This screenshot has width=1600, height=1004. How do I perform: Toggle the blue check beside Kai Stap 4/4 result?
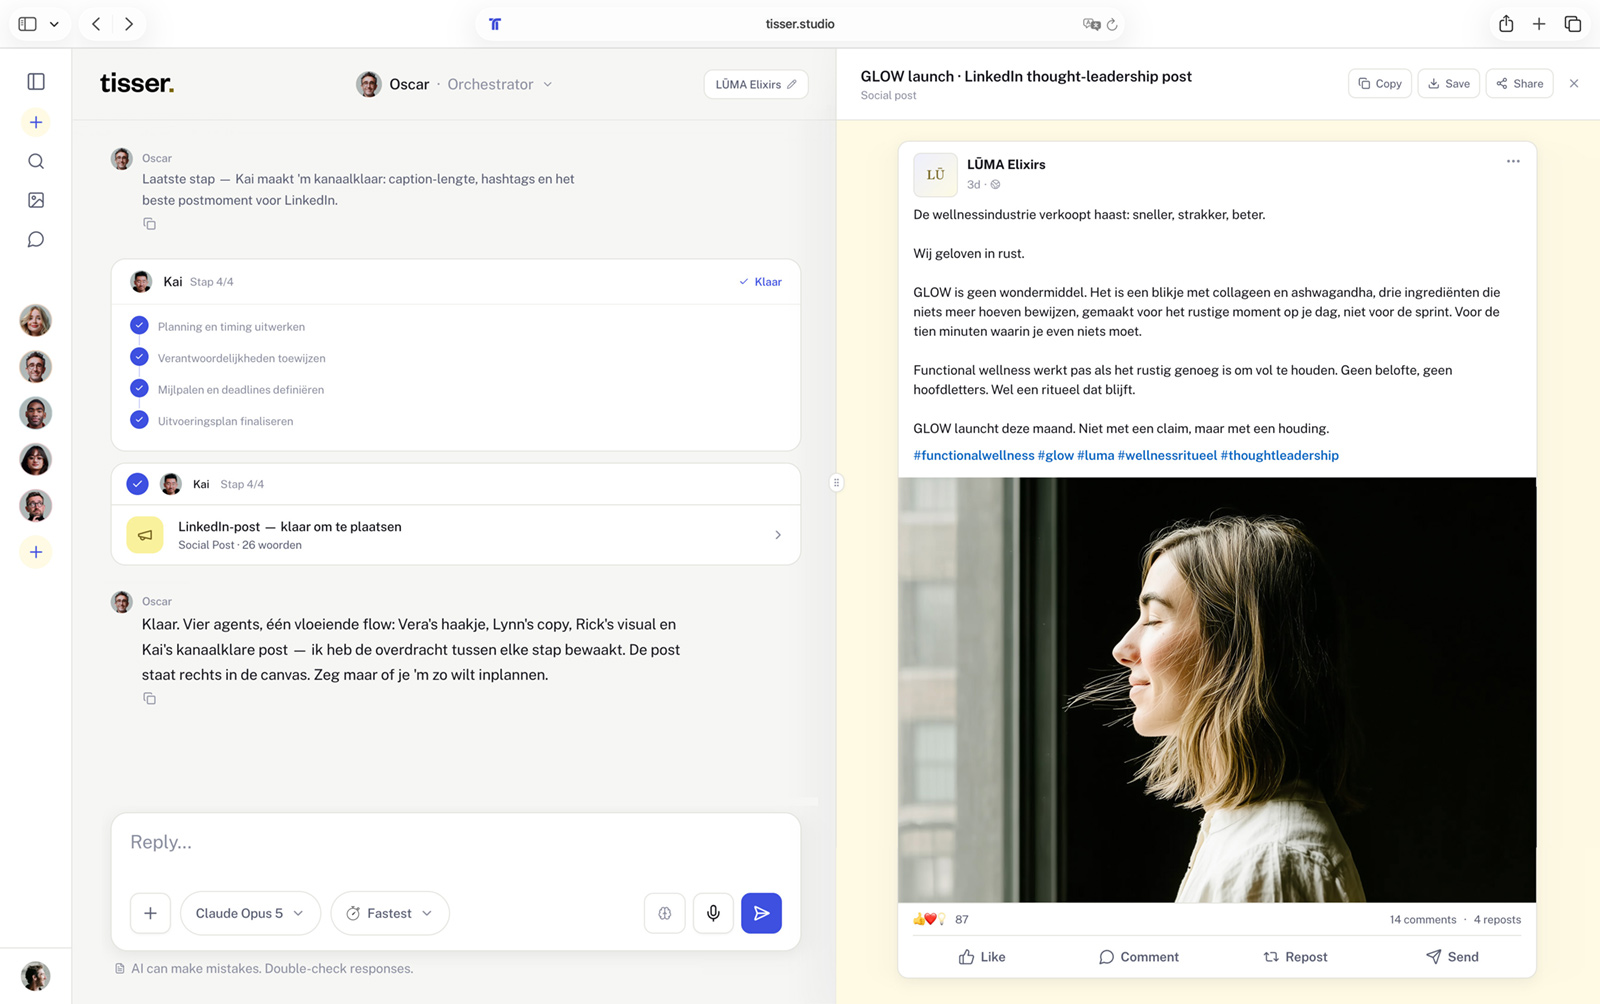[138, 484]
